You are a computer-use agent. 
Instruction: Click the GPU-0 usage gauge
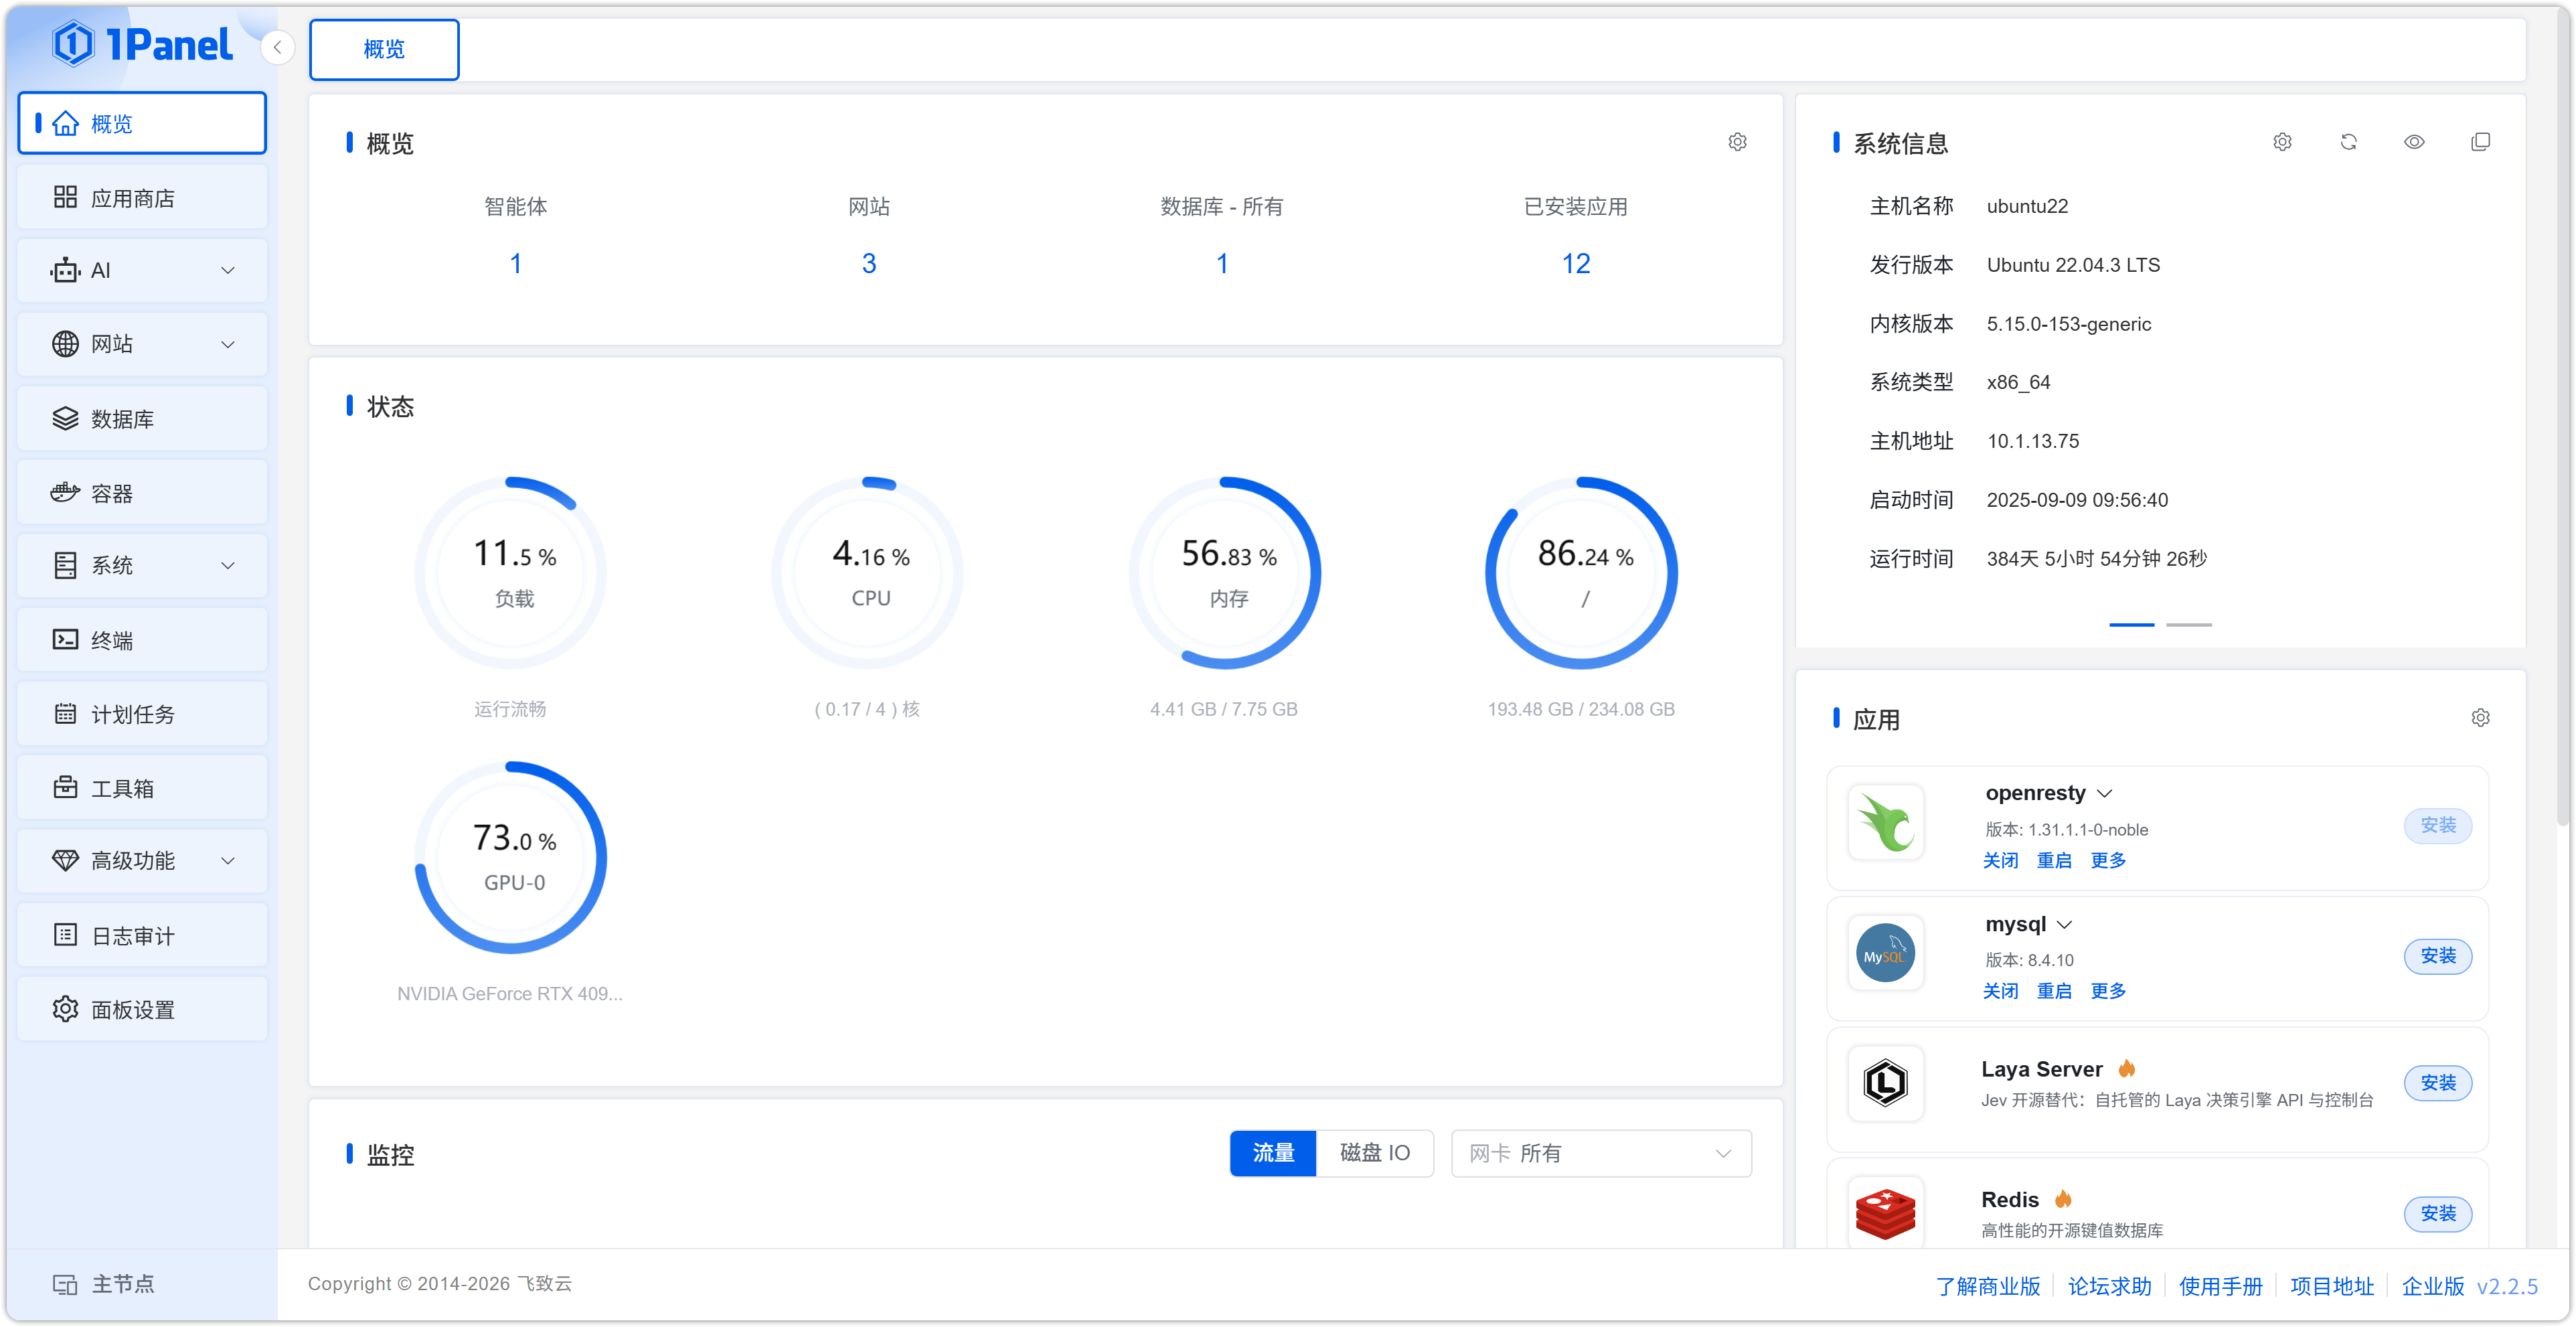pos(511,857)
